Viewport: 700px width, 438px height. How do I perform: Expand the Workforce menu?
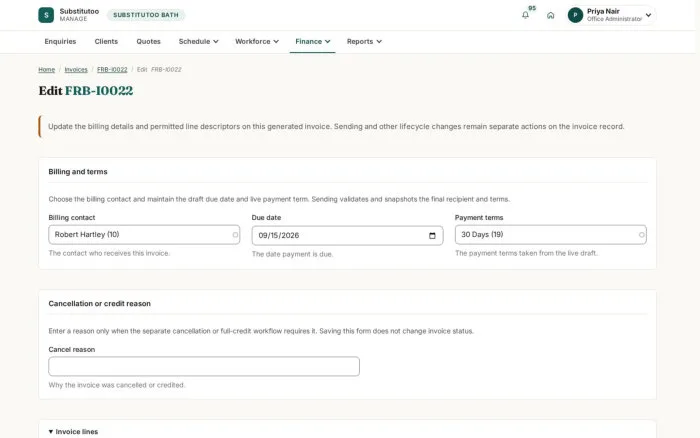pyautogui.click(x=257, y=41)
